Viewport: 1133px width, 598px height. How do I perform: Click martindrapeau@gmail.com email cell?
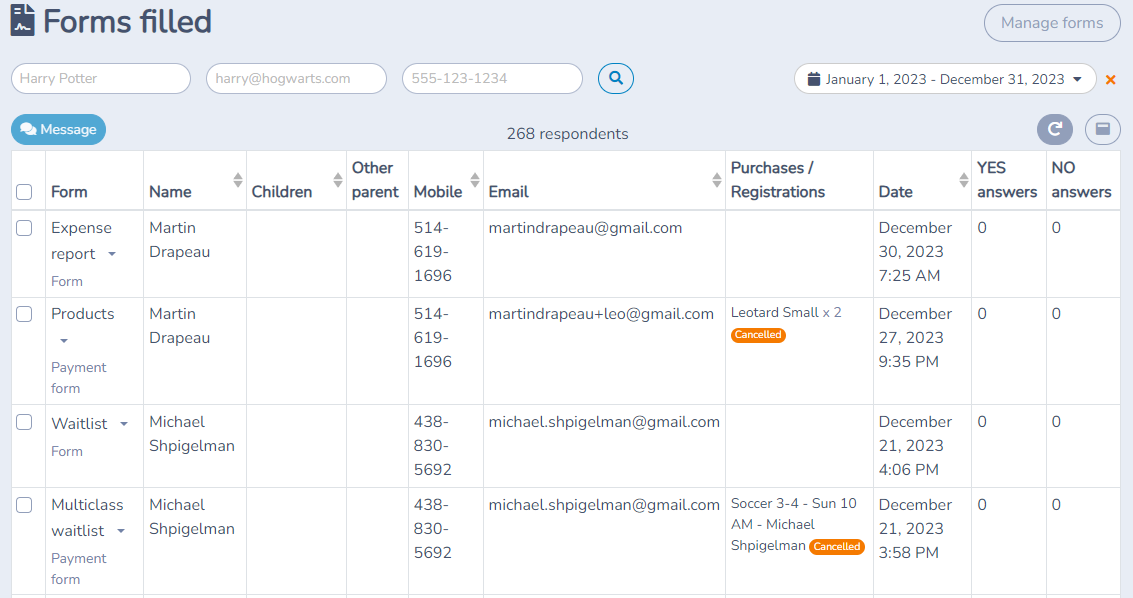[x=585, y=228]
